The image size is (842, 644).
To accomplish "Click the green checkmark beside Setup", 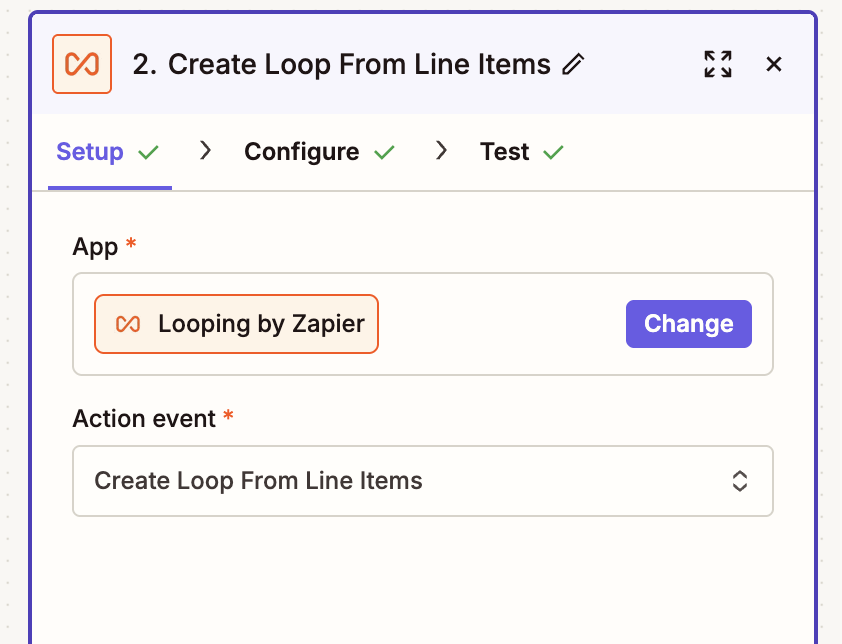I will (x=149, y=153).
